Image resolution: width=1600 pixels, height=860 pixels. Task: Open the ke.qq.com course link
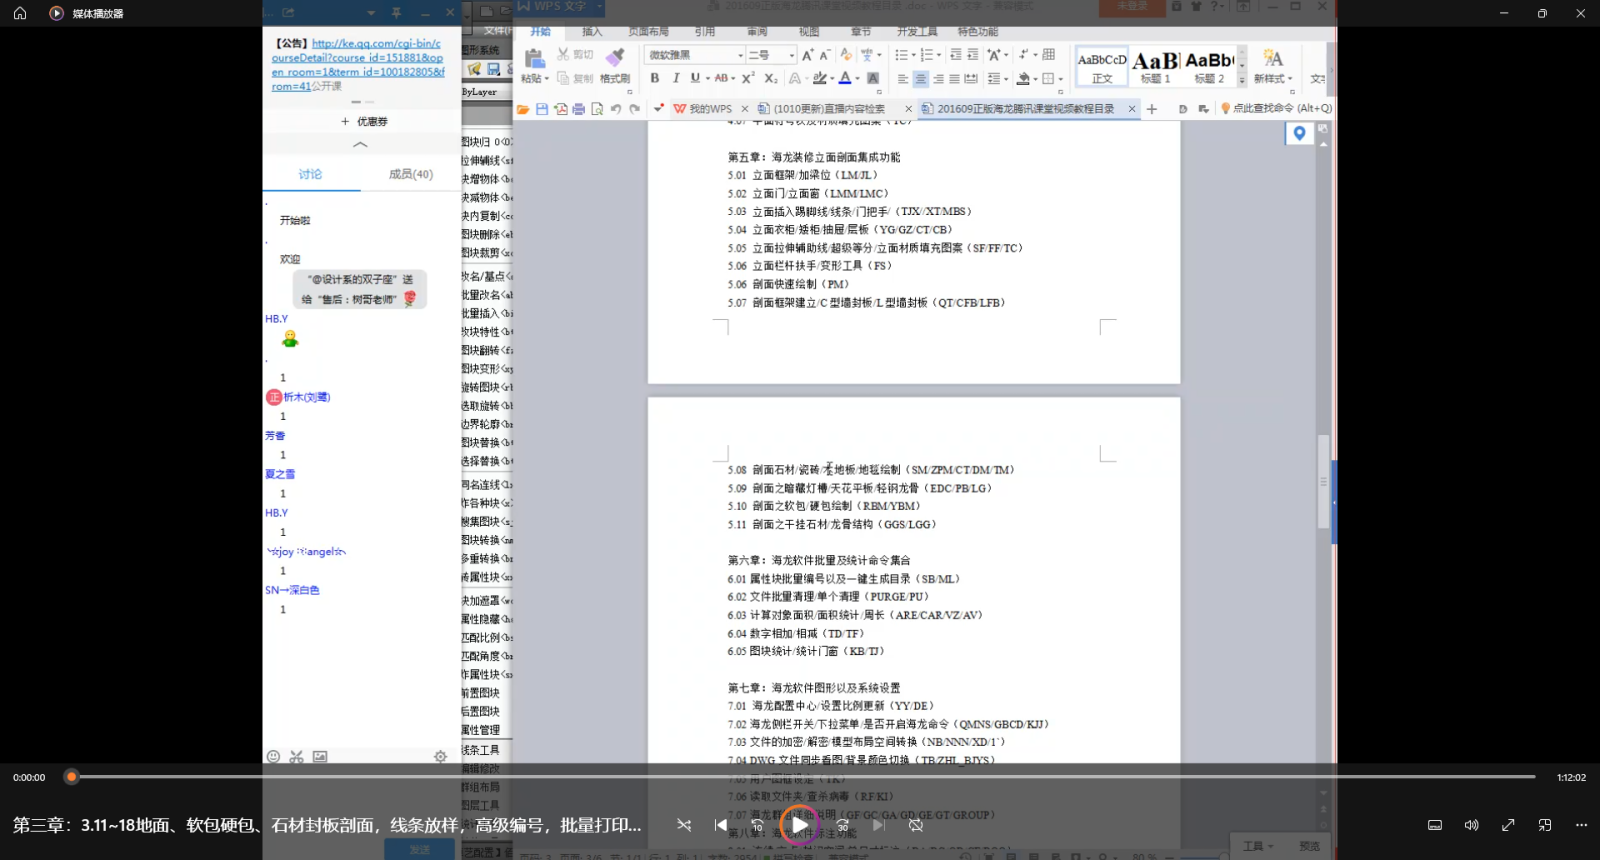coord(357,65)
